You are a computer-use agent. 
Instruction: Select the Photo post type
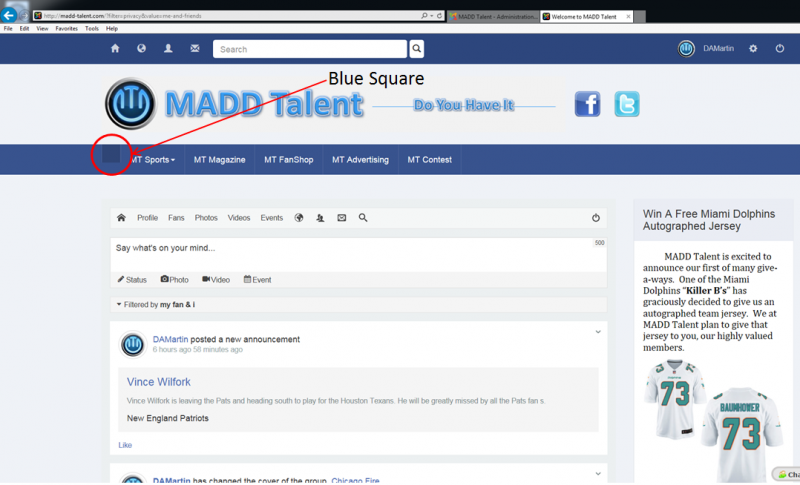pyautogui.click(x=174, y=279)
